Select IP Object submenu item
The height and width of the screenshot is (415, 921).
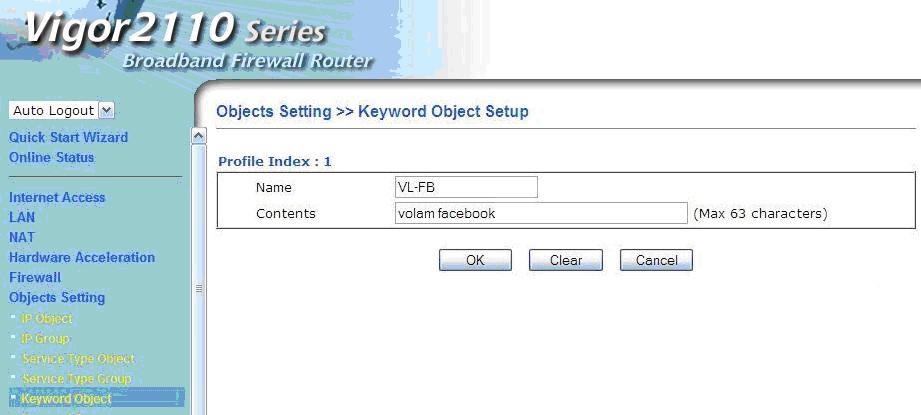[46, 319]
